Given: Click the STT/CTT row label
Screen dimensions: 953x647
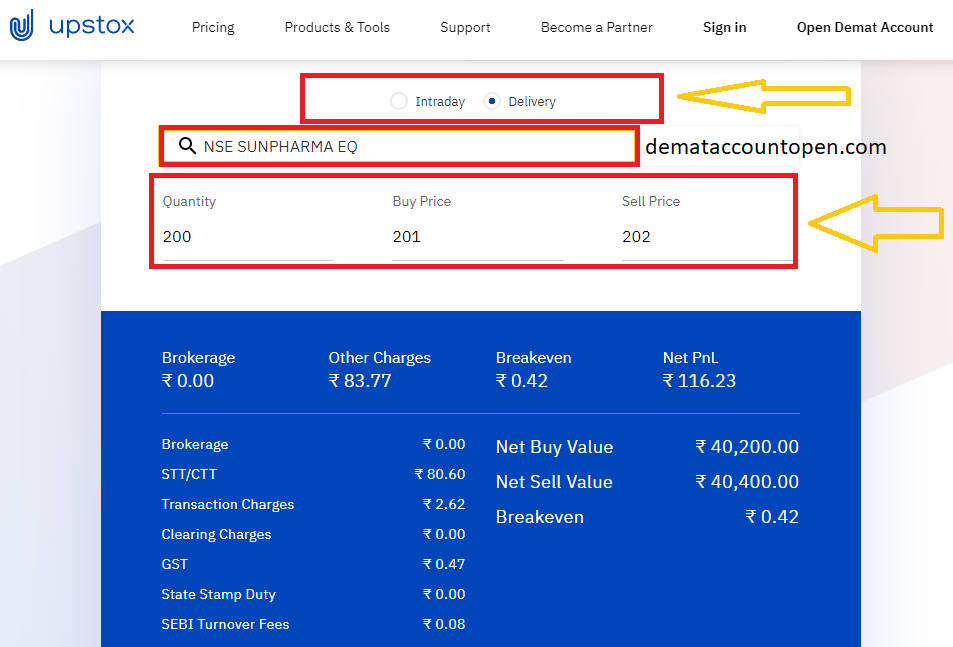Looking at the screenshot, I should (189, 474).
